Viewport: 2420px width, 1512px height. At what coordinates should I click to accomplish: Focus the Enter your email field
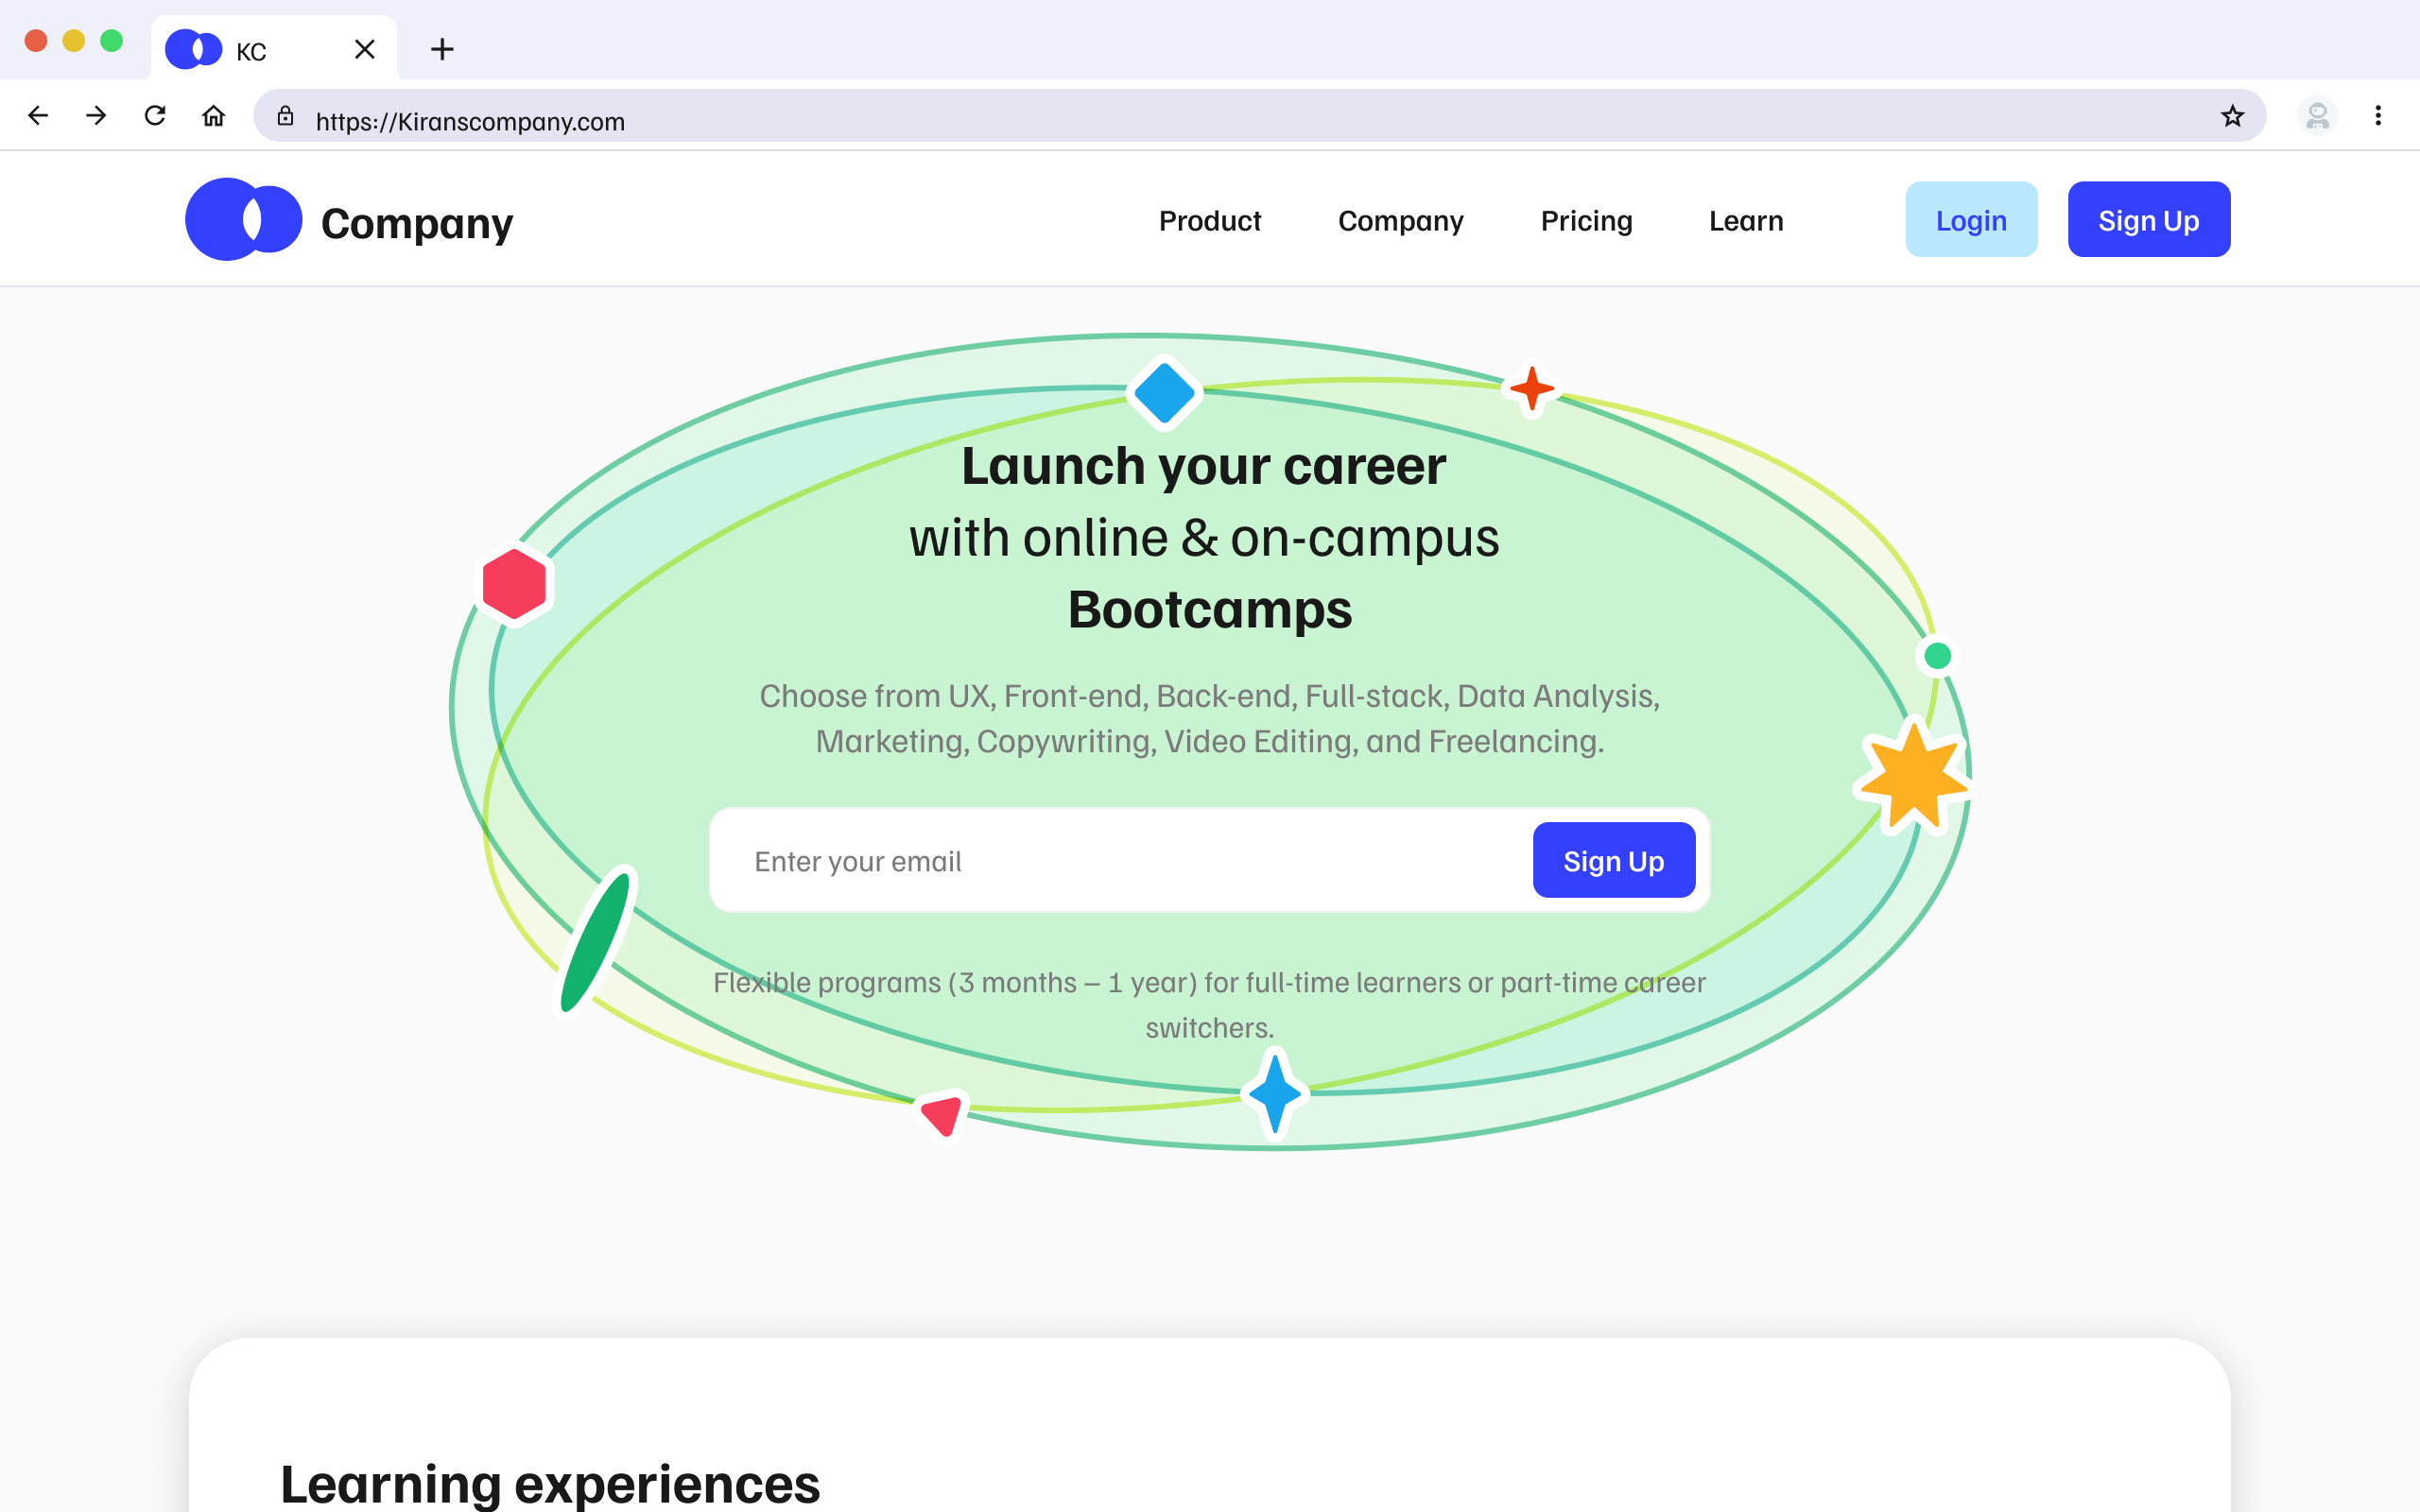pos(1121,861)
